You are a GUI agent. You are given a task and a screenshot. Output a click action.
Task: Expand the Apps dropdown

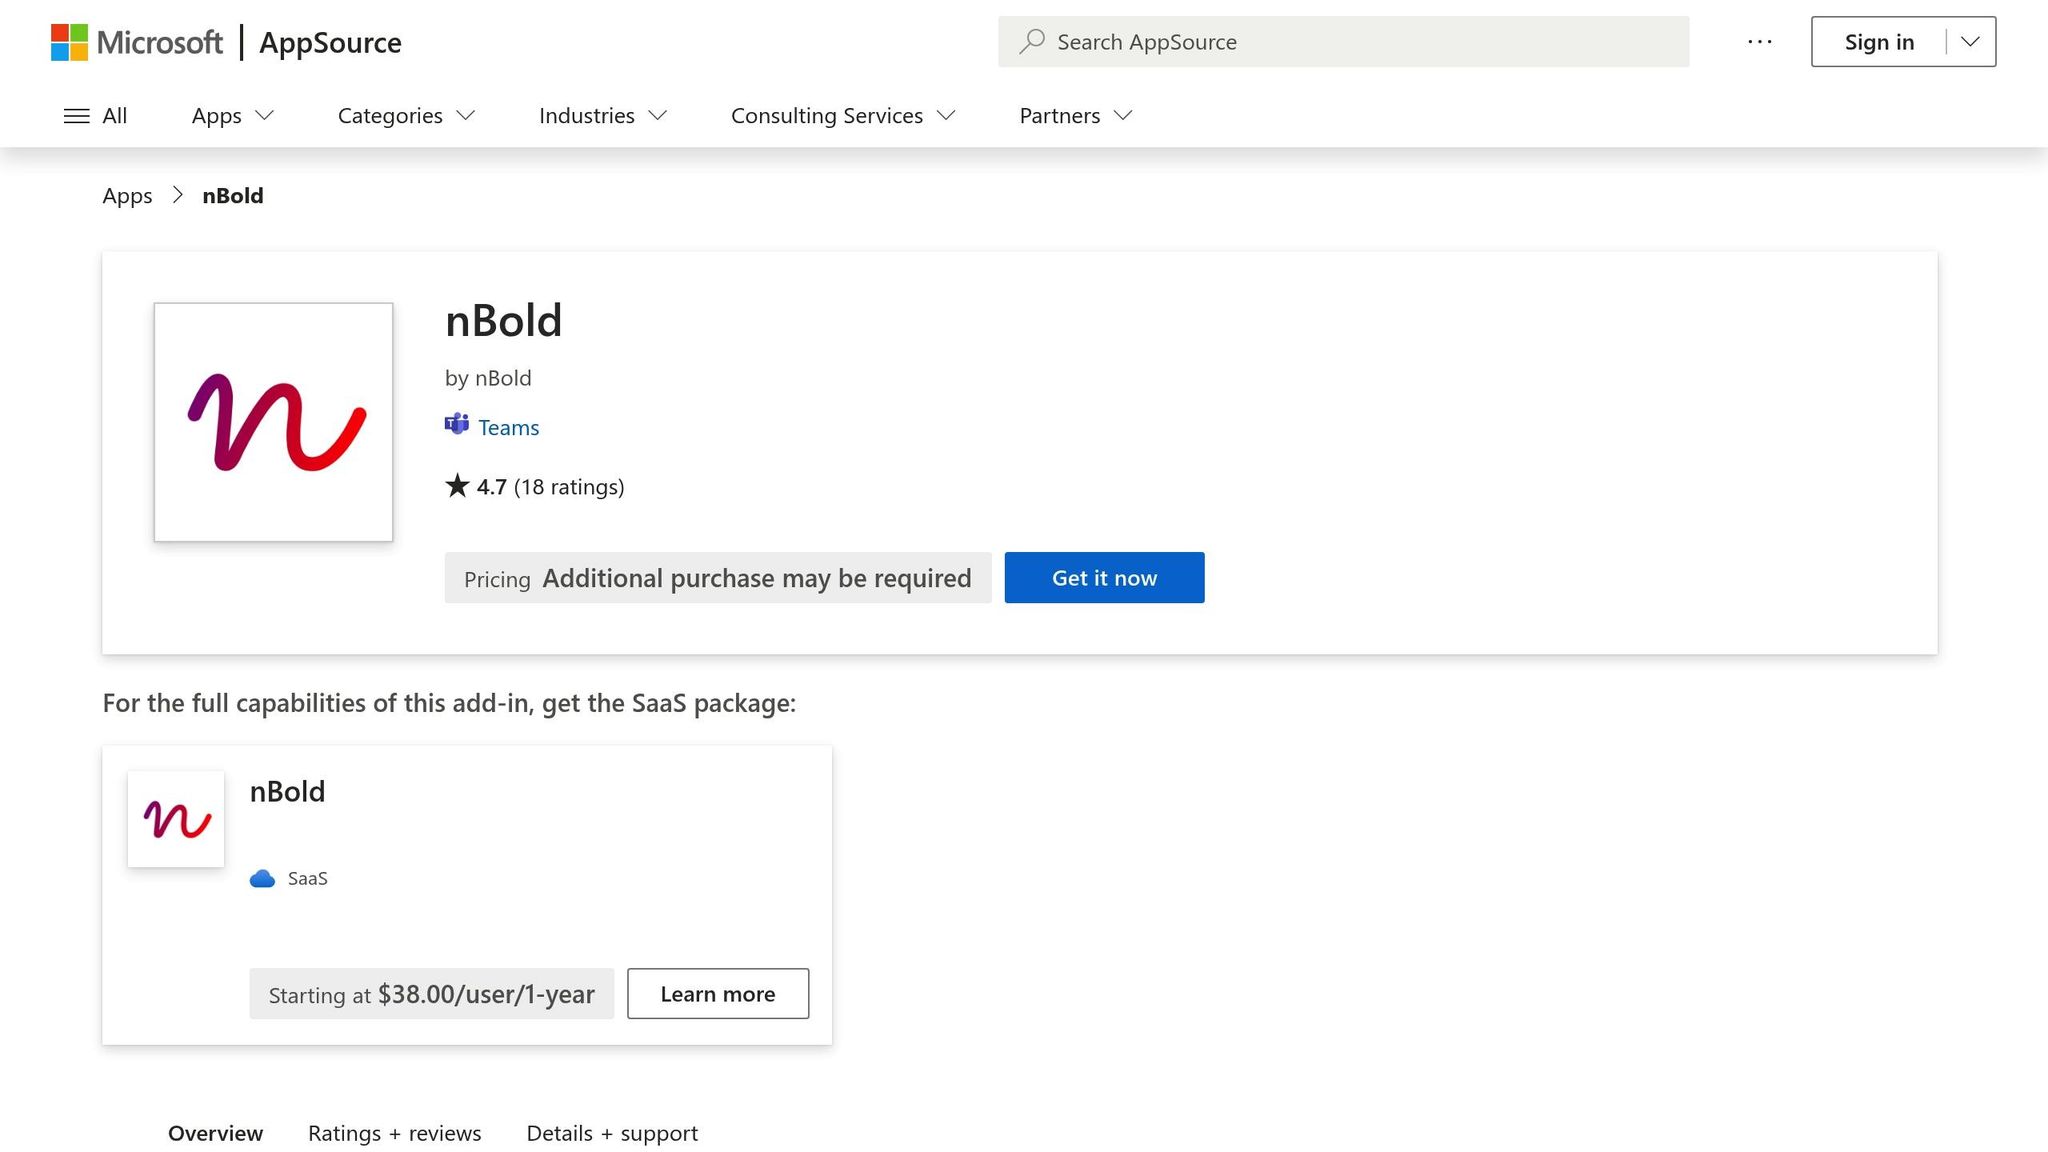pyautogui.click(x=232, y=115)
